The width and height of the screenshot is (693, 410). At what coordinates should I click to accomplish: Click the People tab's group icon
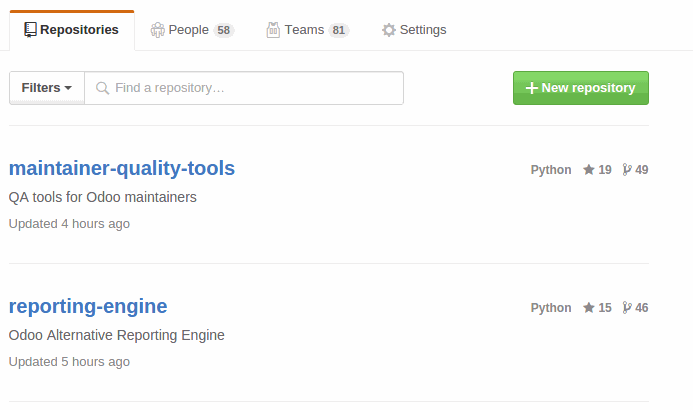click(x=157, y=30)
